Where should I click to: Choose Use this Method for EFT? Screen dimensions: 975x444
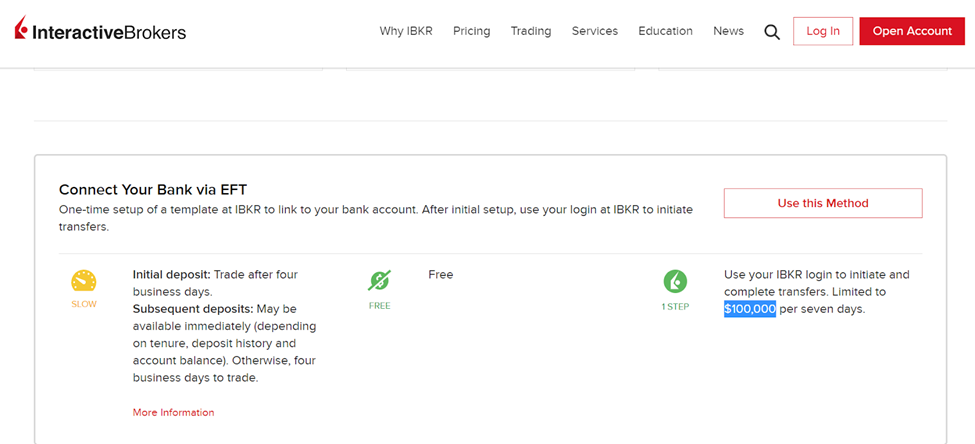[x=823, y=203]
